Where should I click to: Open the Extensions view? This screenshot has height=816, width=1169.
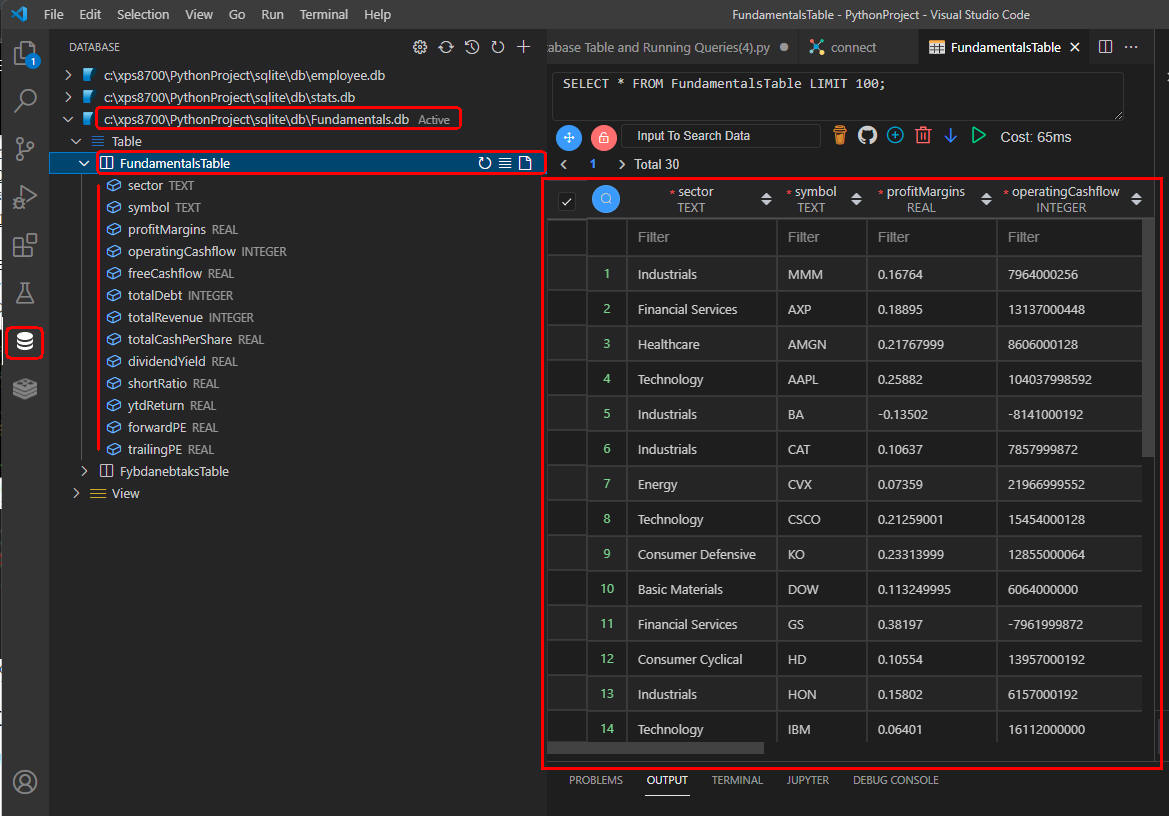[25, 245]
